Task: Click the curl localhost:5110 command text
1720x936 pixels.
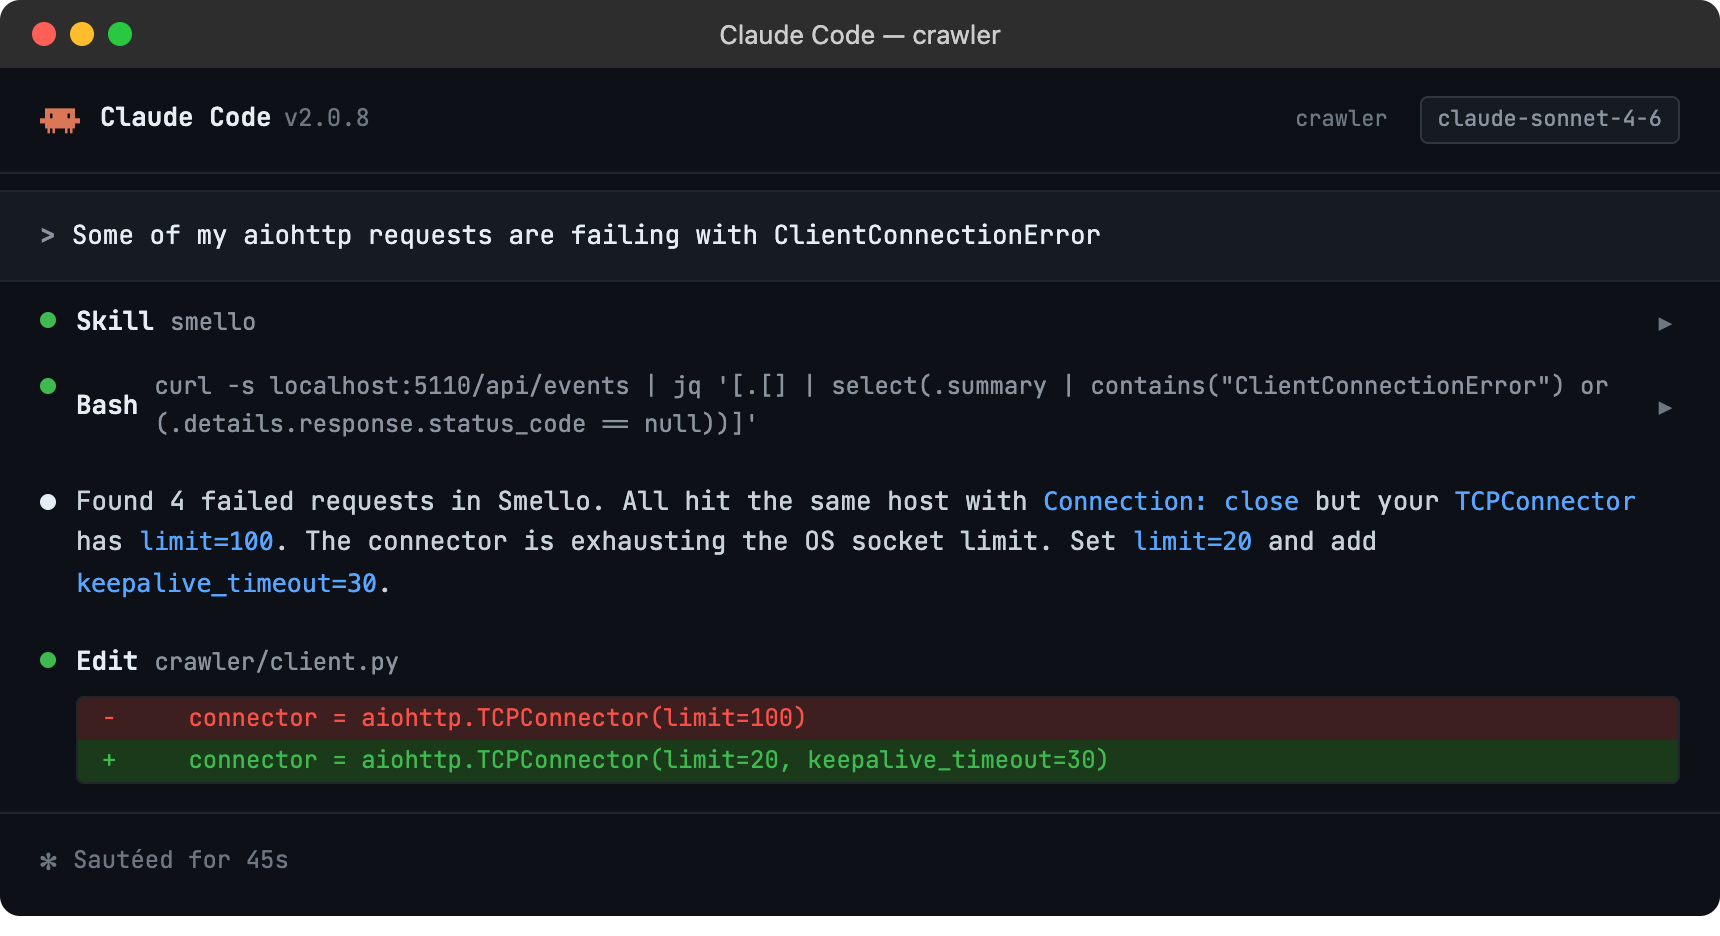Action: pos(881,405)
